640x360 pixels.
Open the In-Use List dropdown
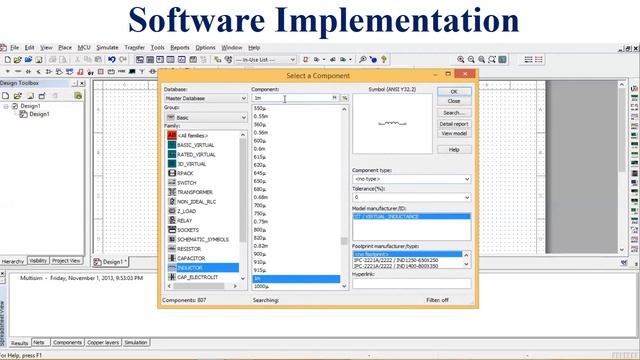tap(266, 60)
